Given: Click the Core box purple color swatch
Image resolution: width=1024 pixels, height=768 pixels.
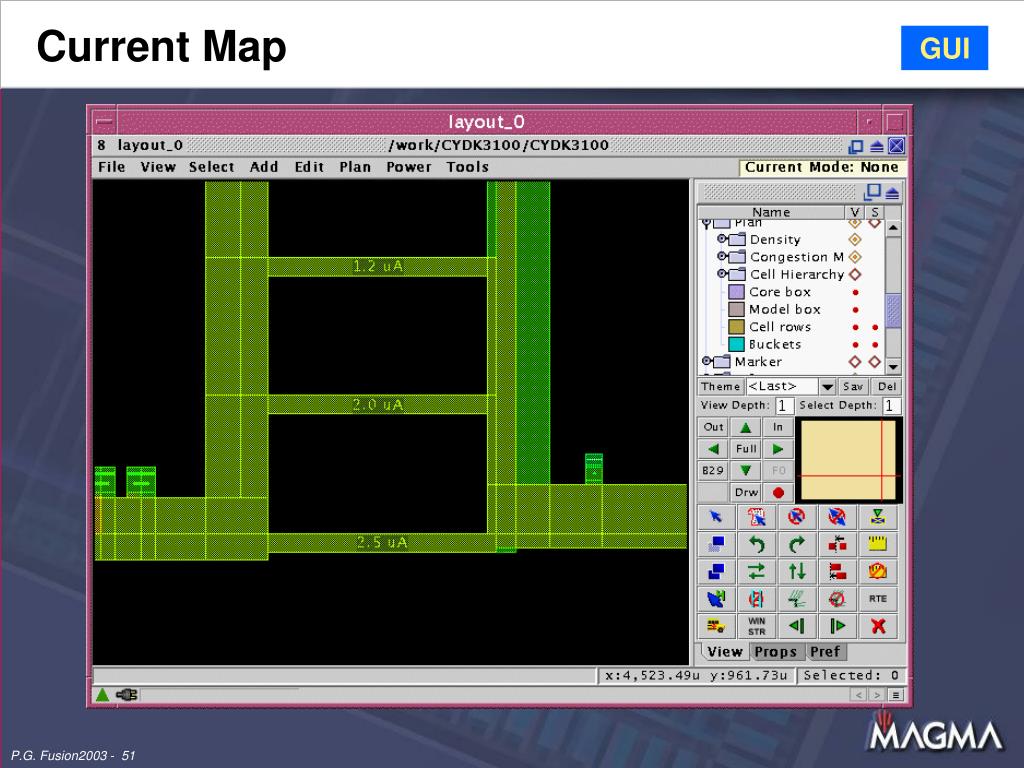Looking at the screenshot, I should pos(737,292).
